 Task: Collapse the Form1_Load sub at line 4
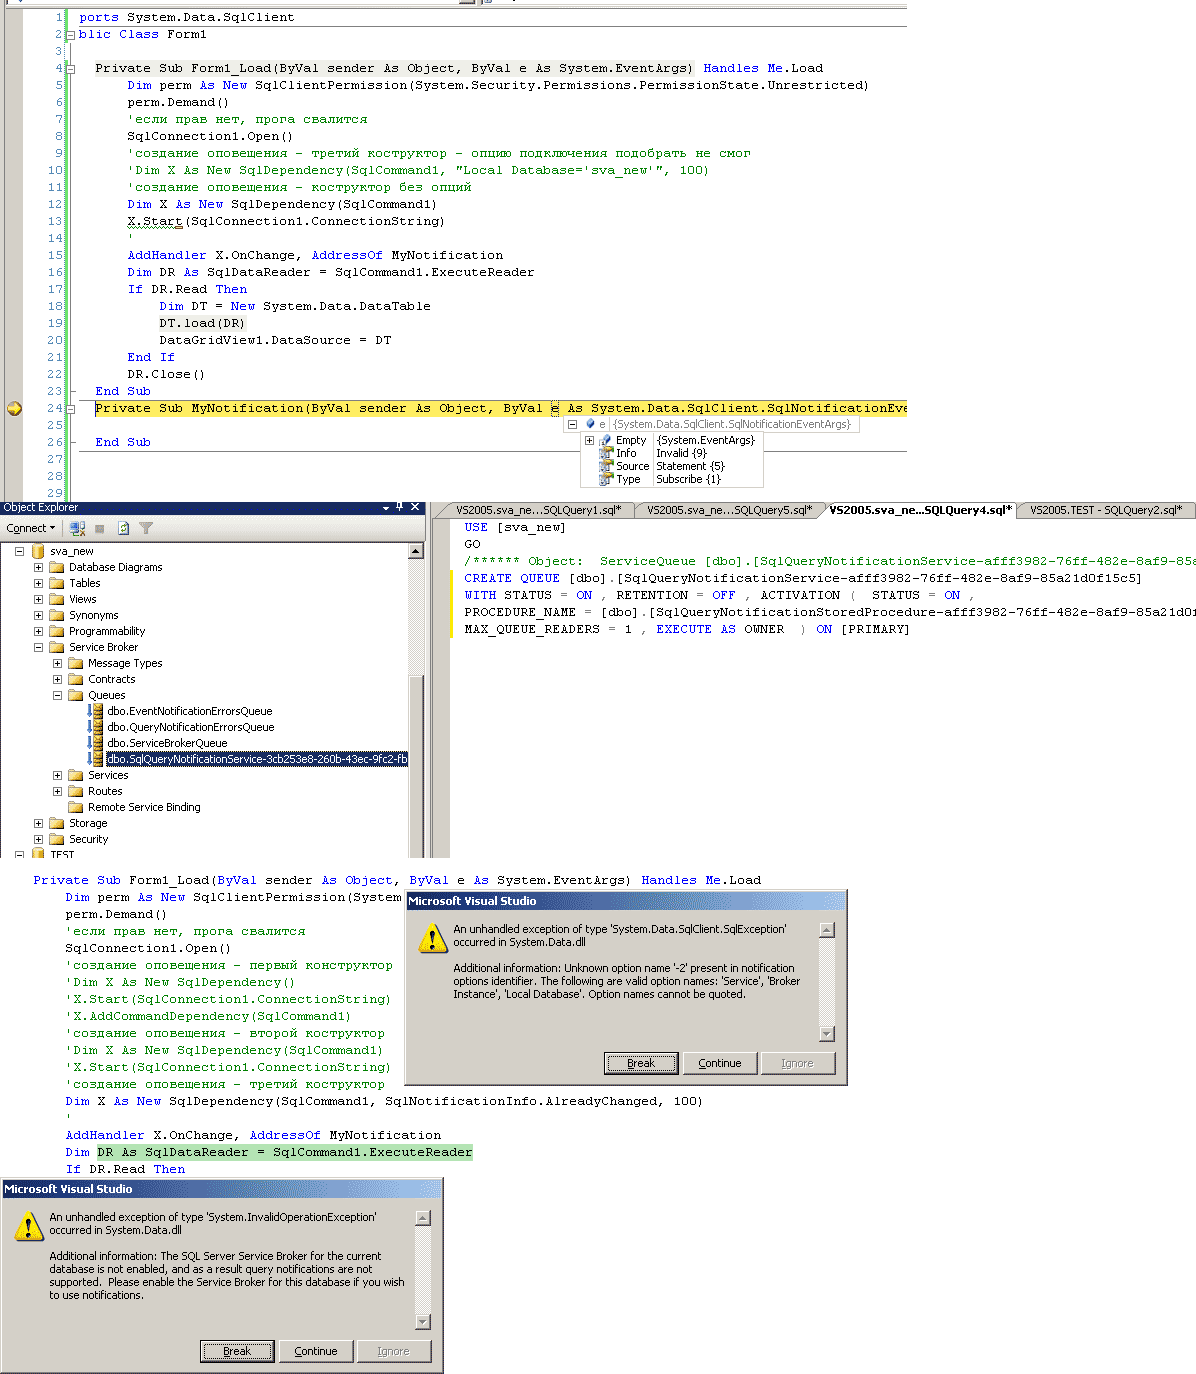71,69
